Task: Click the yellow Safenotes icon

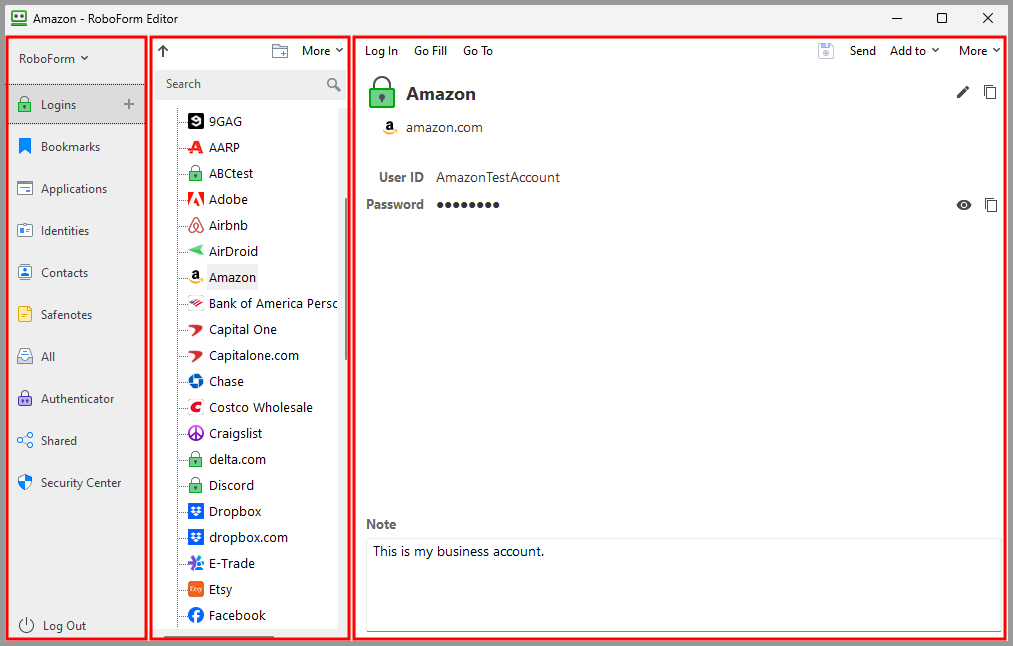Action: pyautogui.click(x=25, y=314)
